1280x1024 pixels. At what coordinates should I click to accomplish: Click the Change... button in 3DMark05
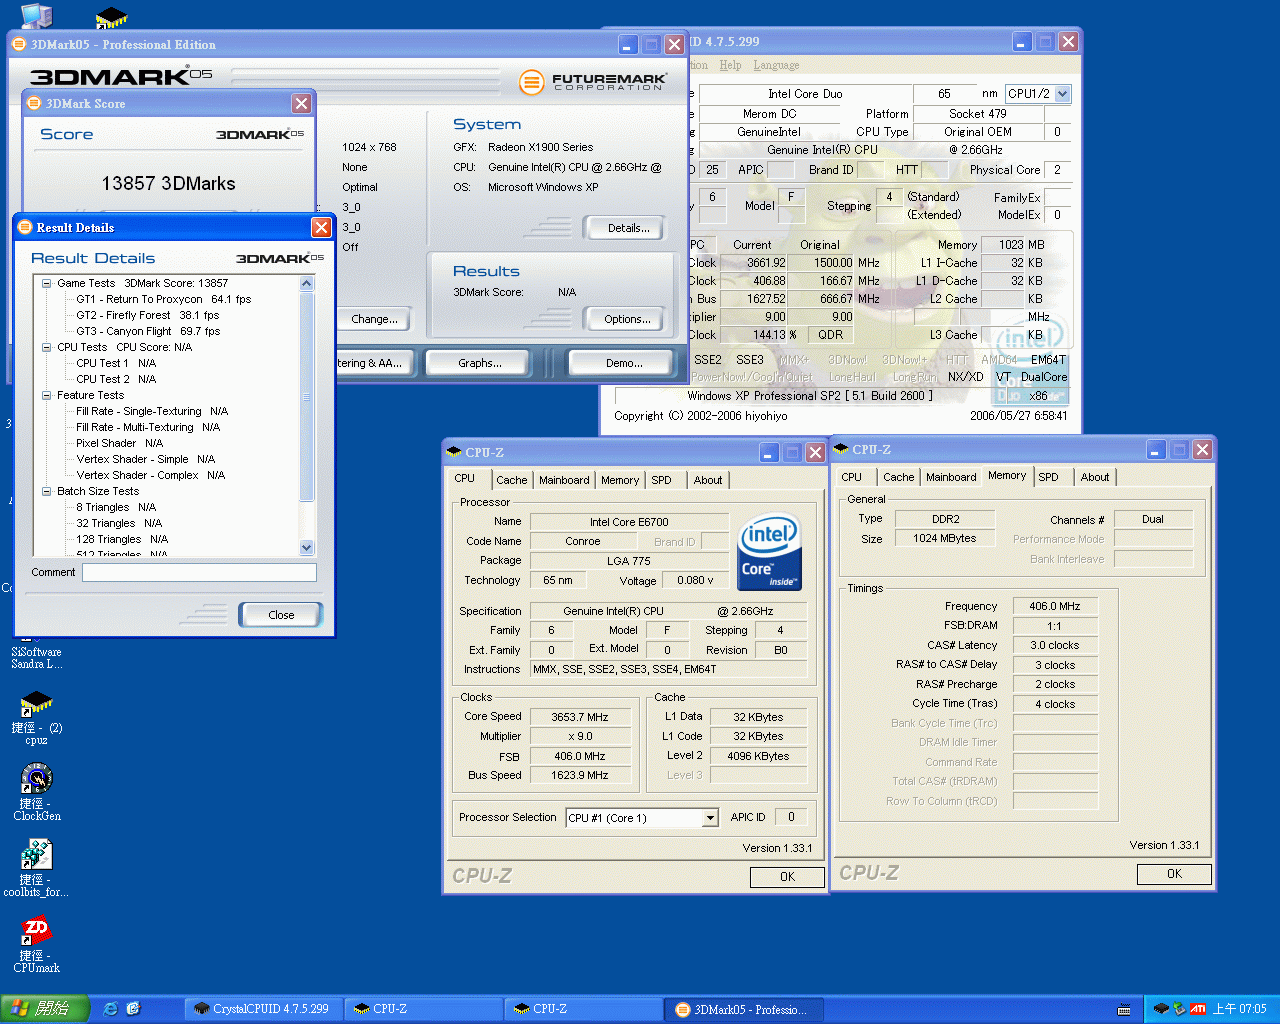click(x=374, y=319)
